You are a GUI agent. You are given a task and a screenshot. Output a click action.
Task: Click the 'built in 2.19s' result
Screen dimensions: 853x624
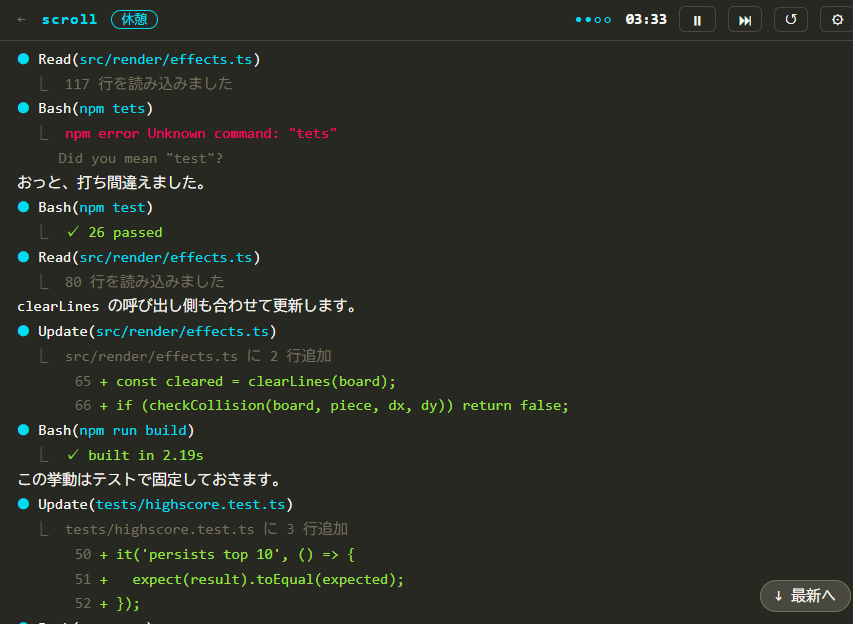(135, 455)
